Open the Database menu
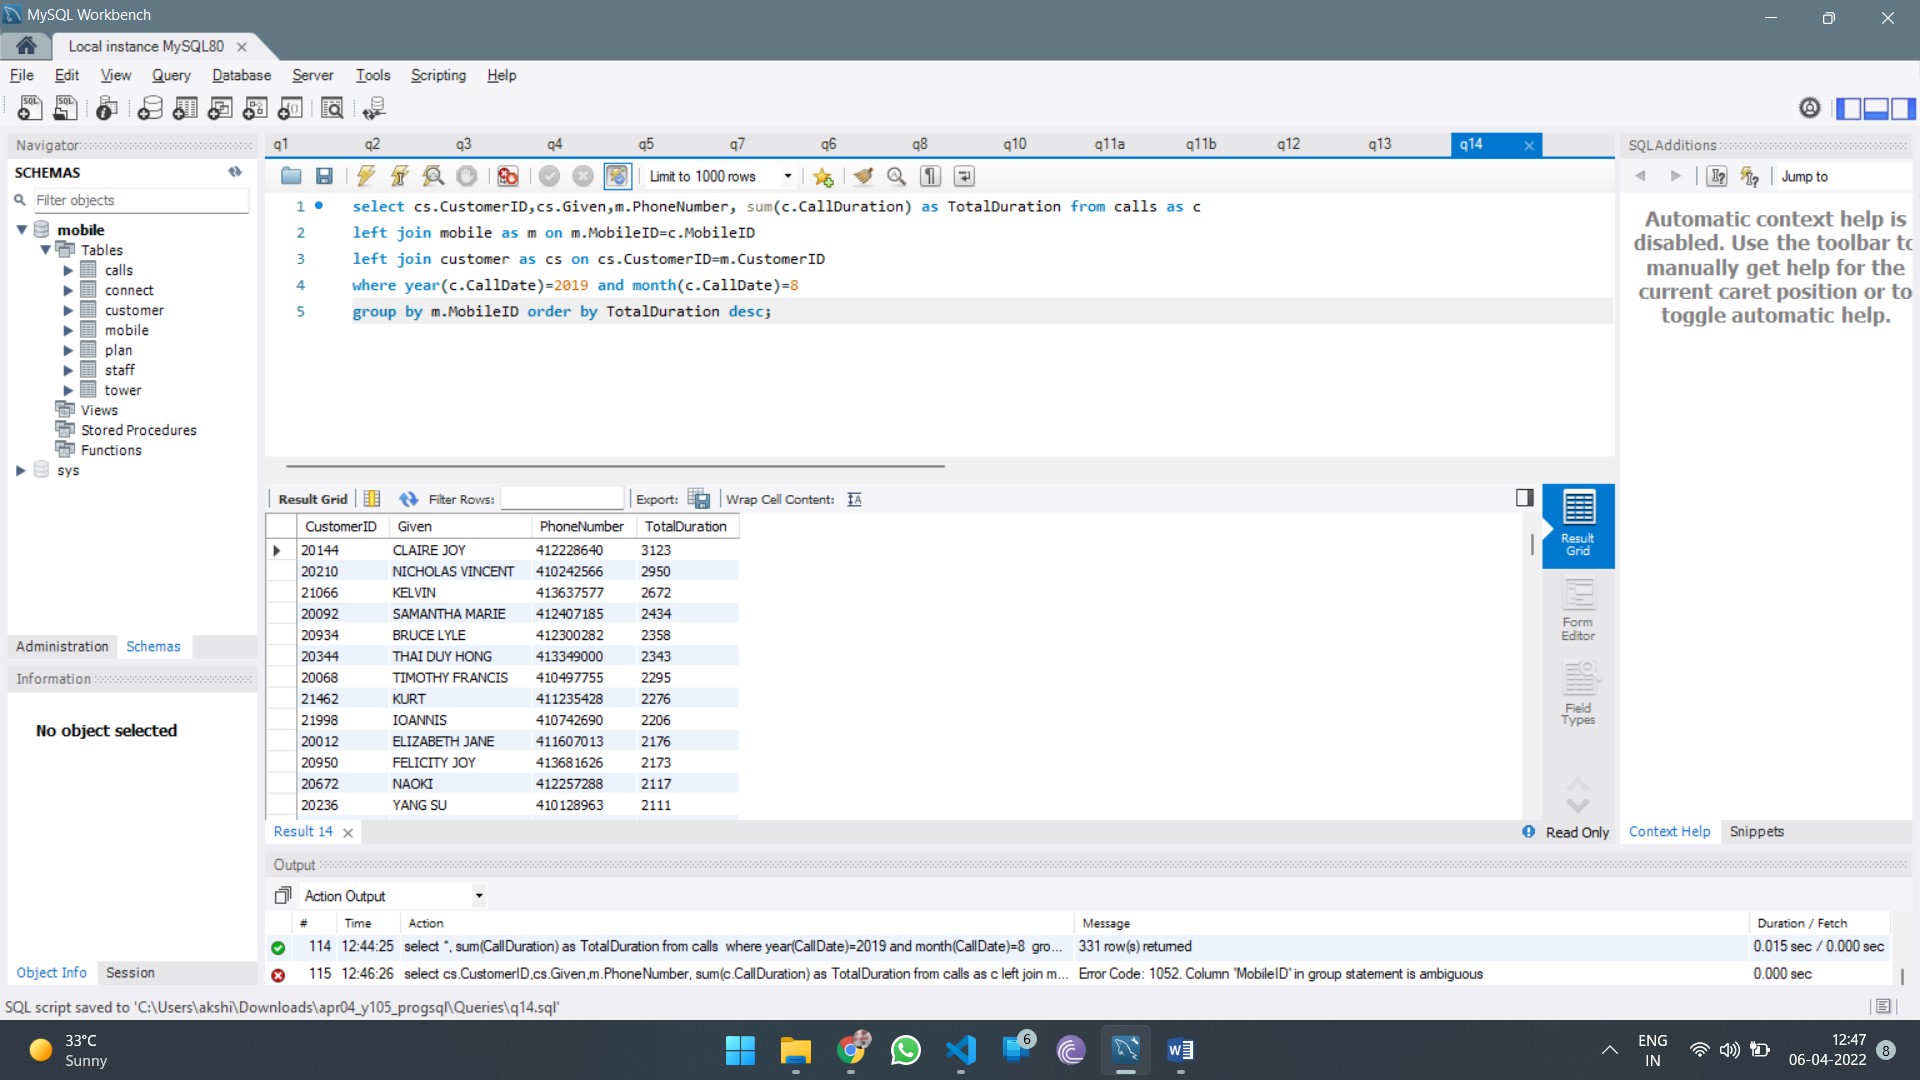 point(241,75)
